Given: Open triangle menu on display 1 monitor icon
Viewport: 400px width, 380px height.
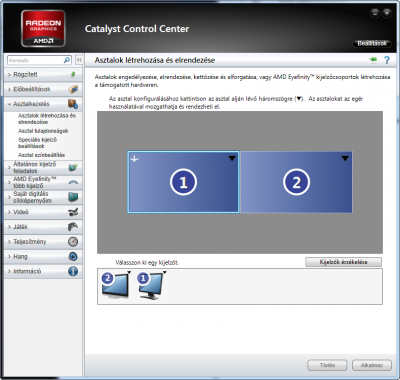Looking at the screenshot, I should coord(165,273).
